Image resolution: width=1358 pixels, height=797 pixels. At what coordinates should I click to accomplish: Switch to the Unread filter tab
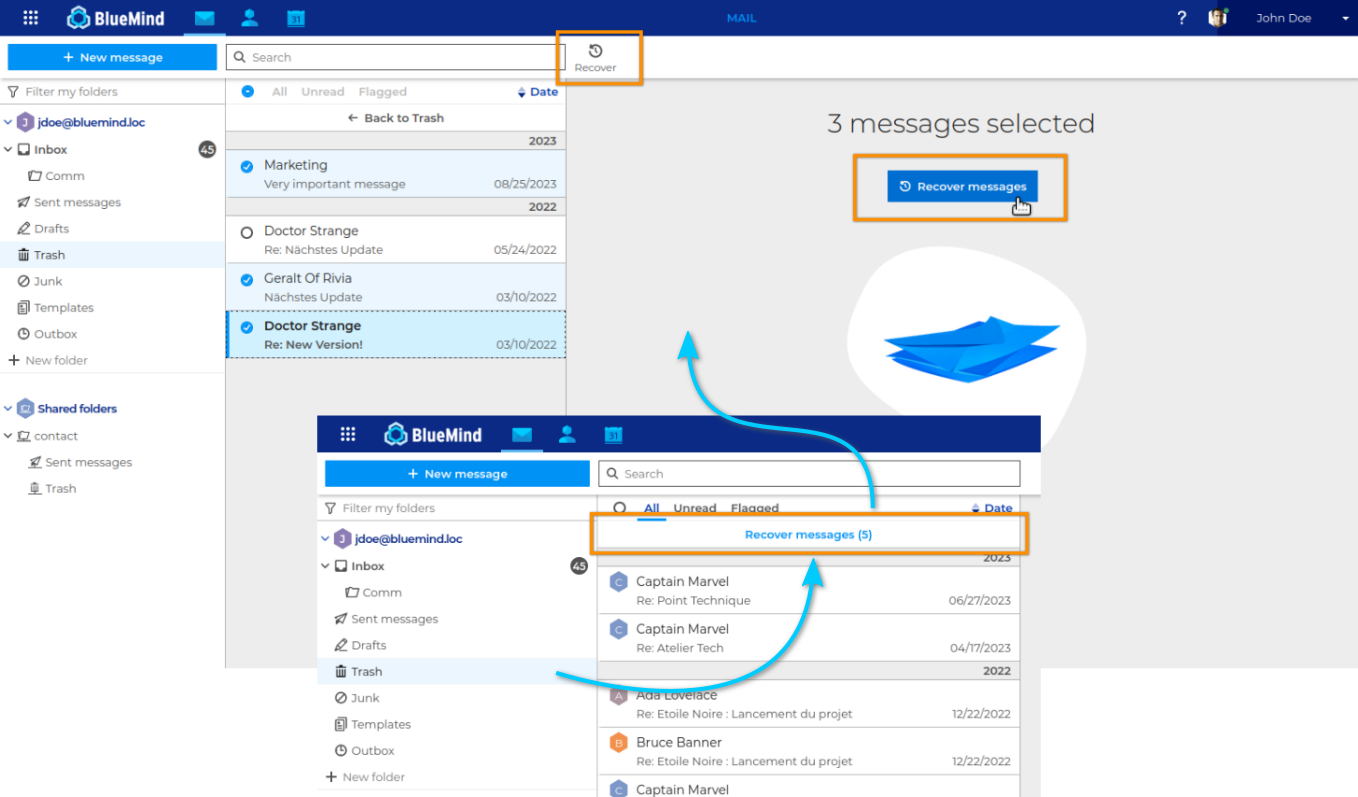pos(322,92)
